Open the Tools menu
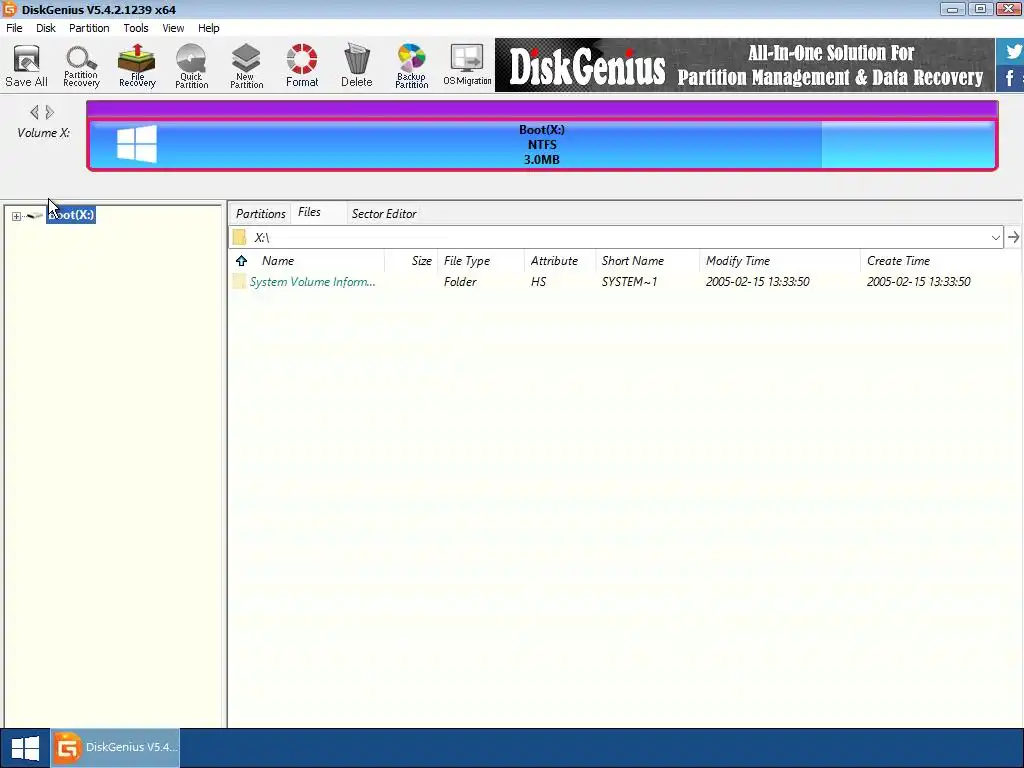Image resolution: width=1024 pixels, height=768 pixels. 136,28
